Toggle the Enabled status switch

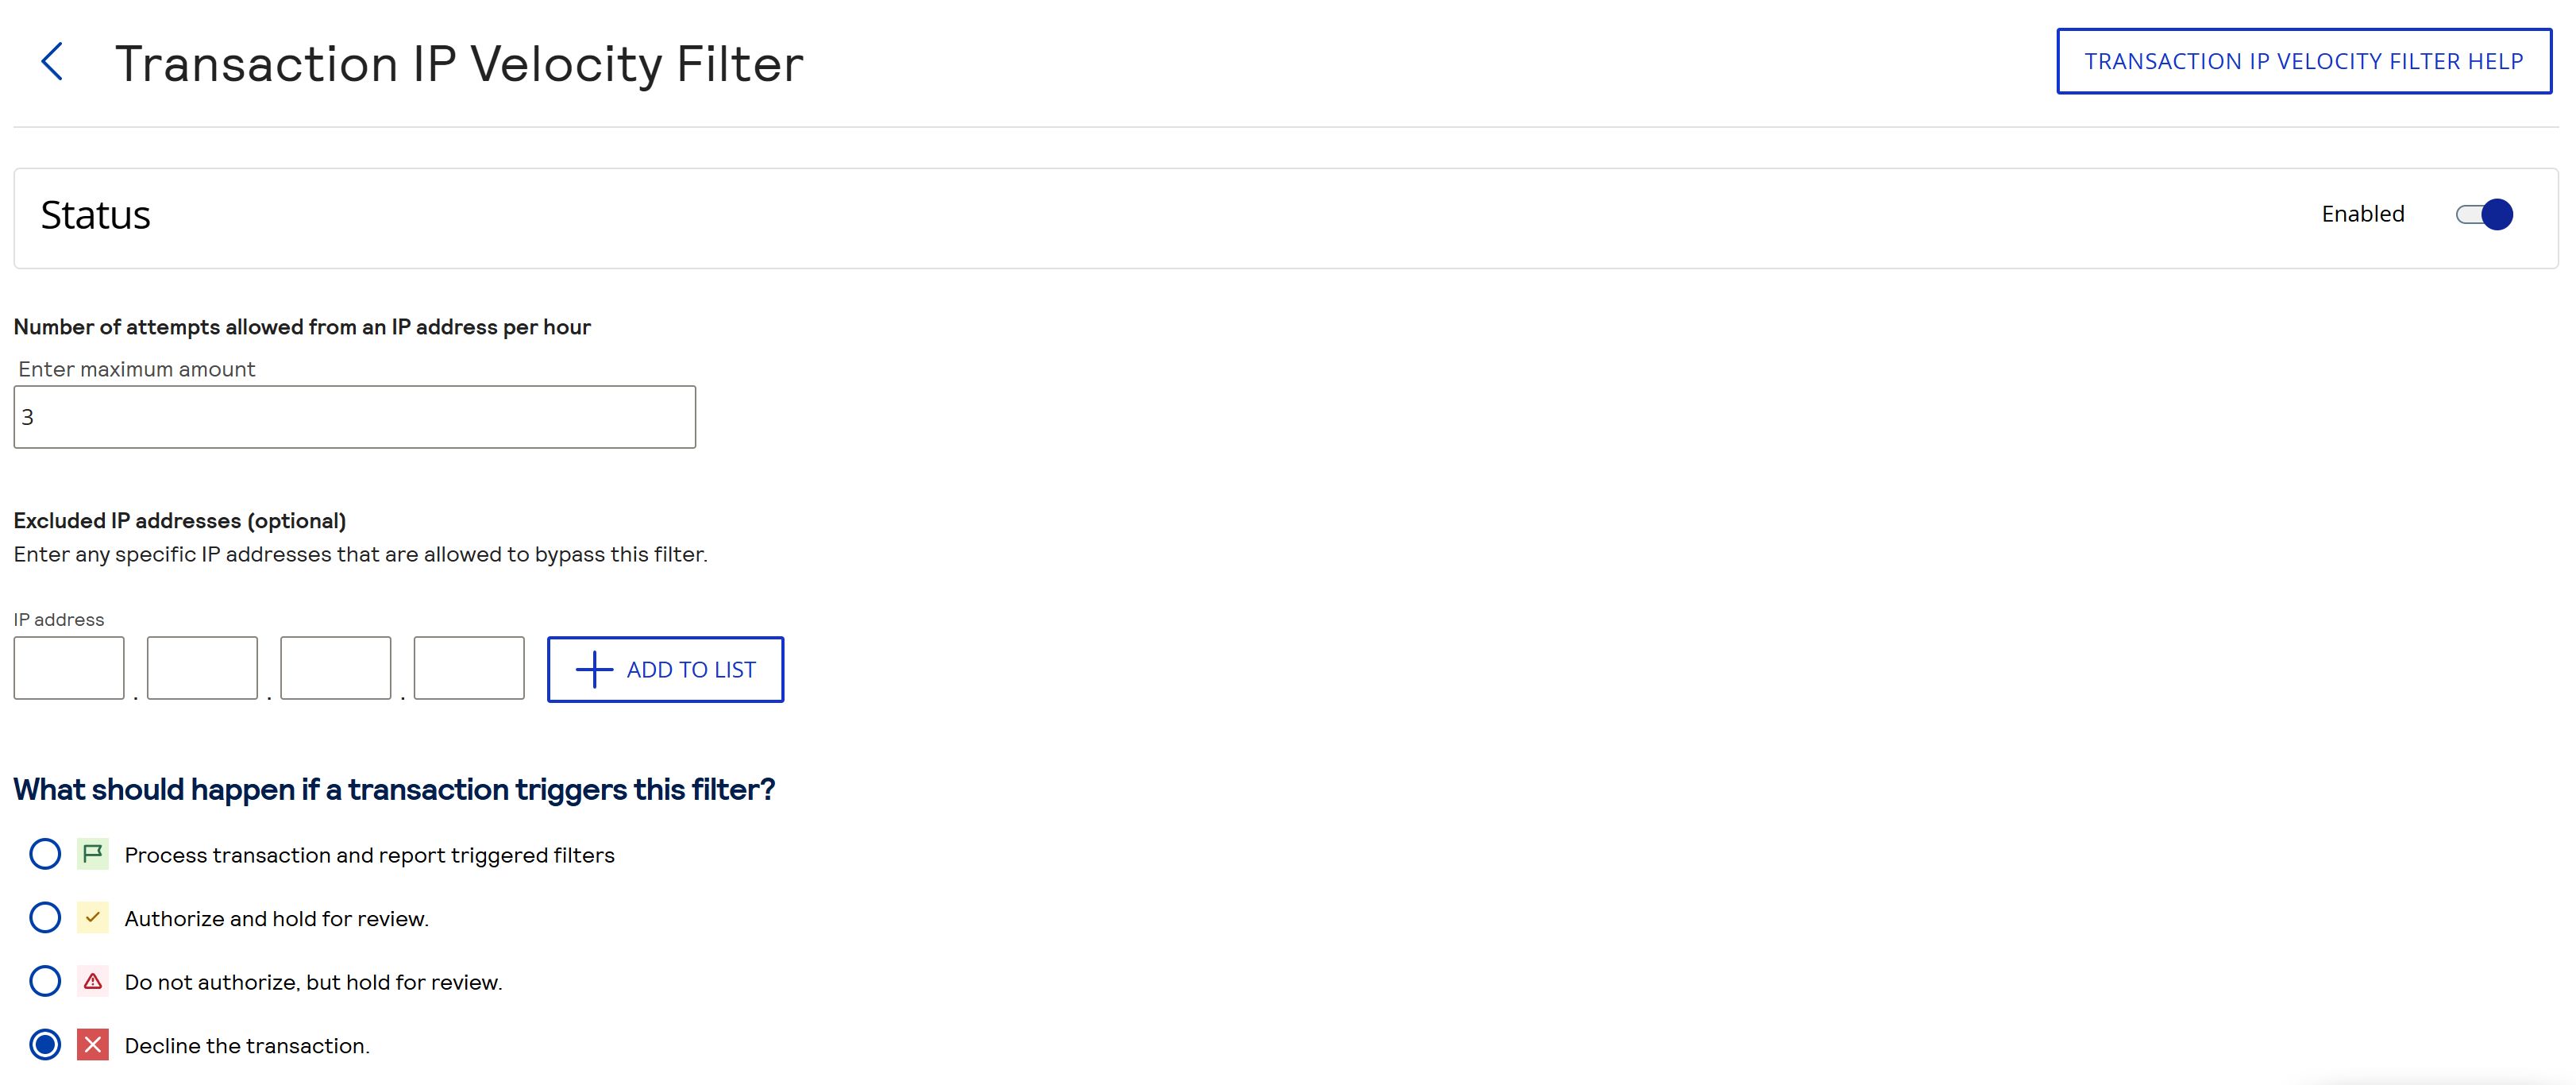[2484, 214]
